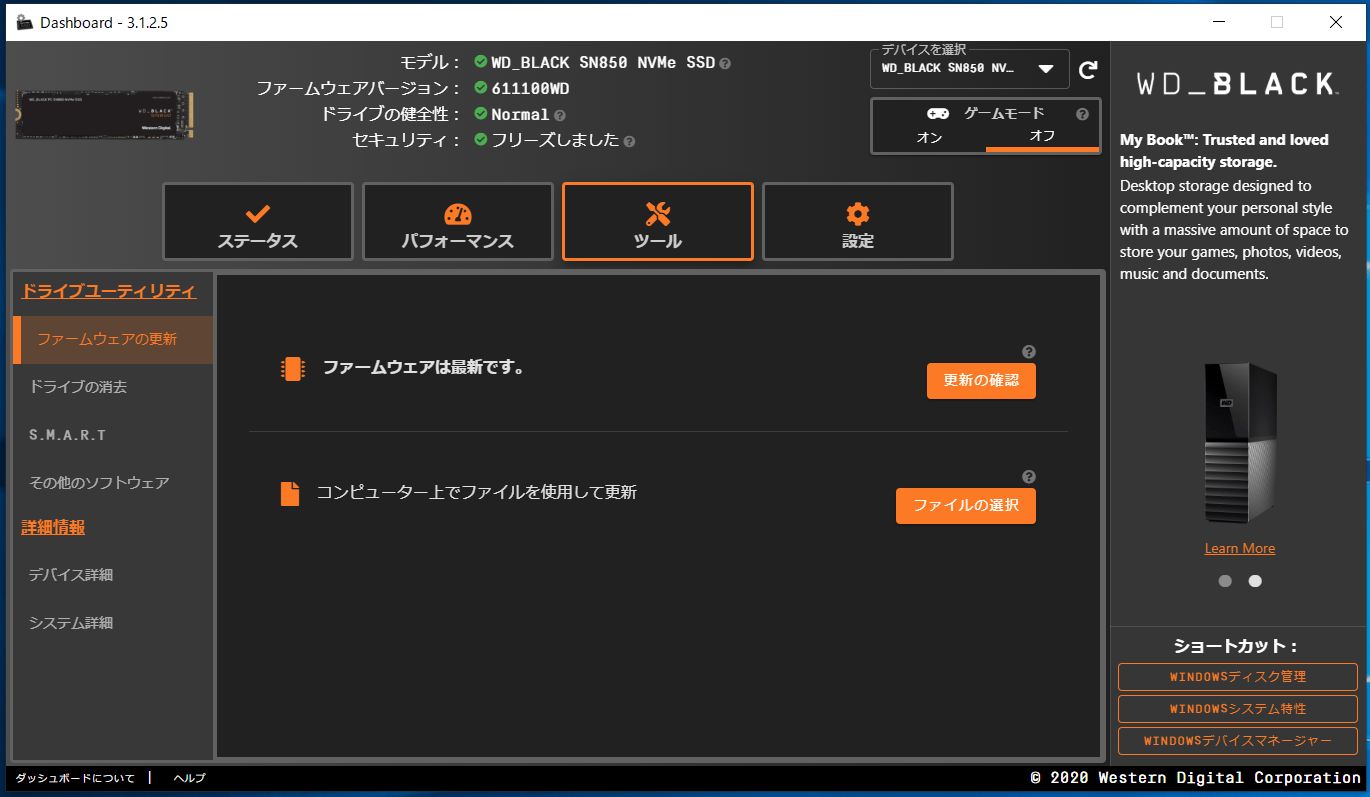Image resolution: width=1370 pixels, height=797 pixels.
Task: Click ダッシュボードについて in footer
Action: click(x=75, y=778)
